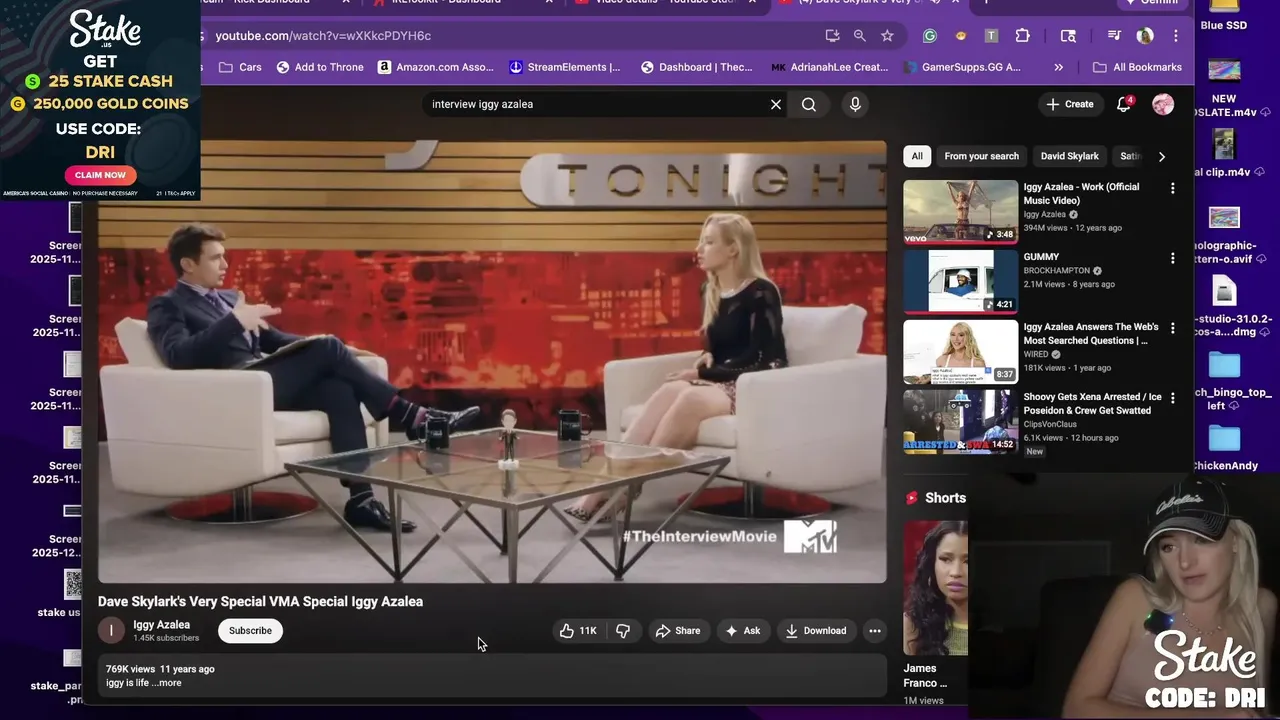
Task: Bookmark this page with the star icon
Action: point(887,36)
